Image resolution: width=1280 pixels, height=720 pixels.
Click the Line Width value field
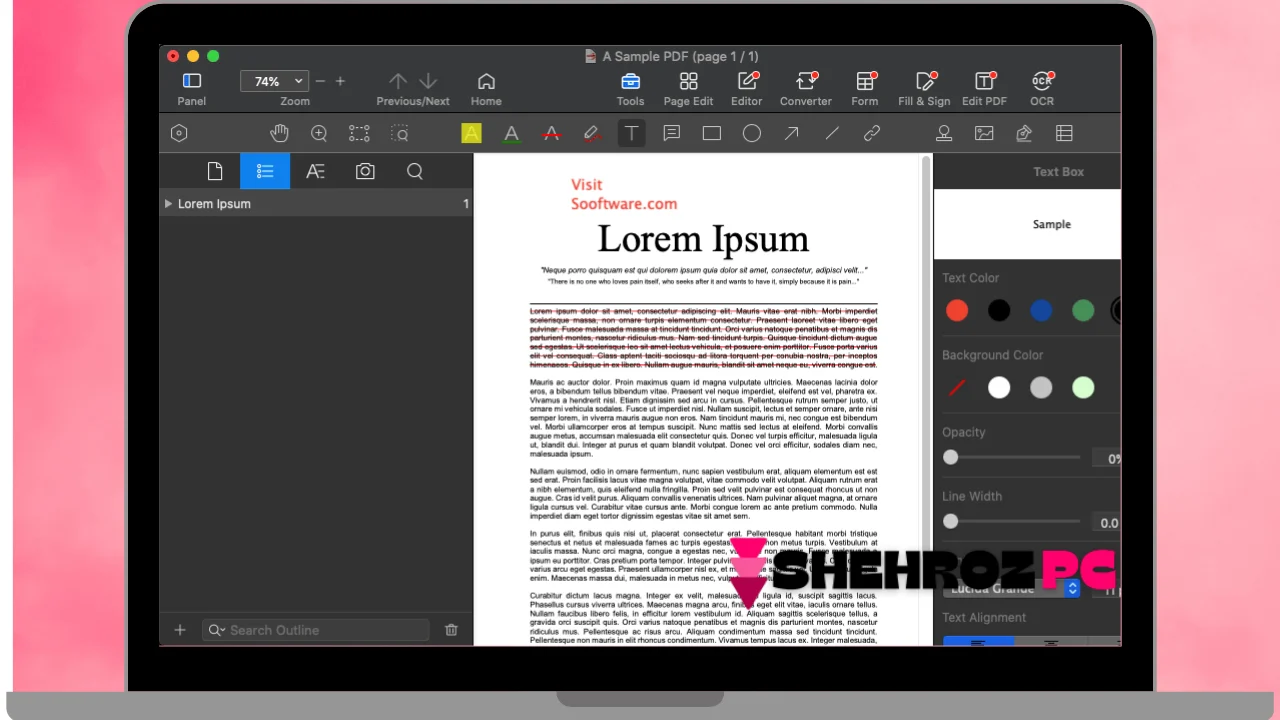coord(1107,522)
